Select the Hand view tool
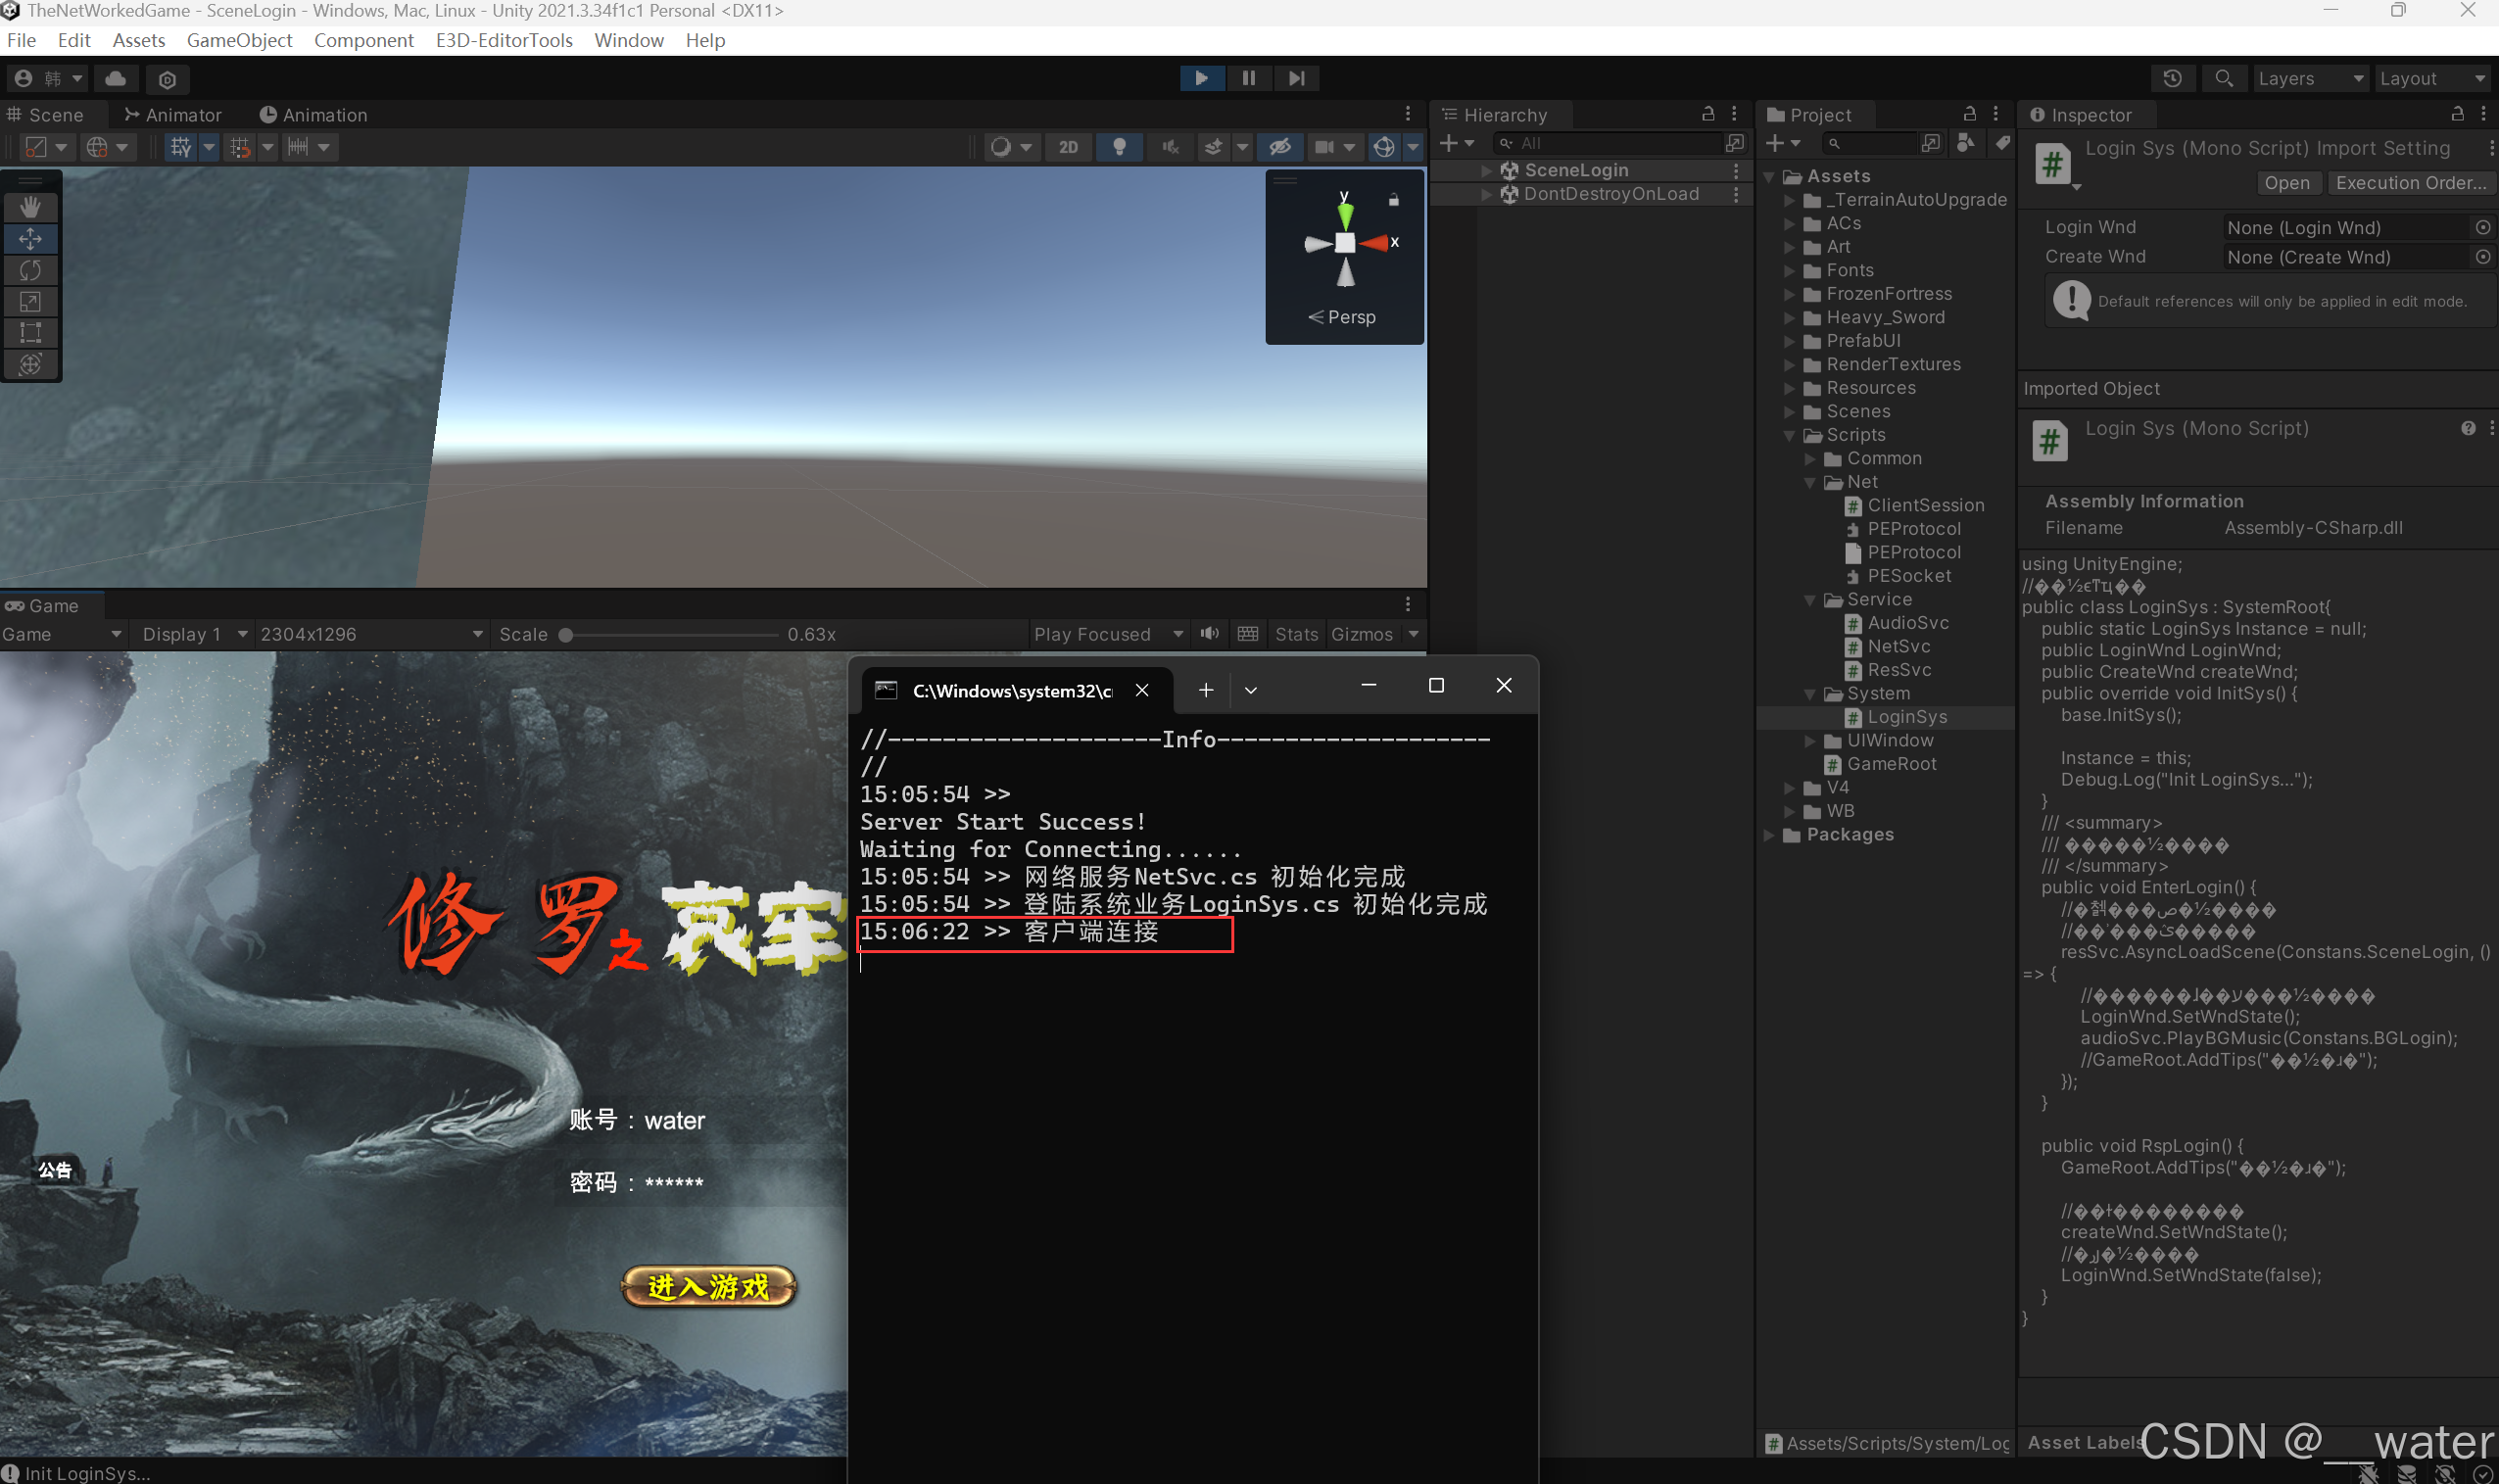The image size is (2499, 1484). (30, 207)
